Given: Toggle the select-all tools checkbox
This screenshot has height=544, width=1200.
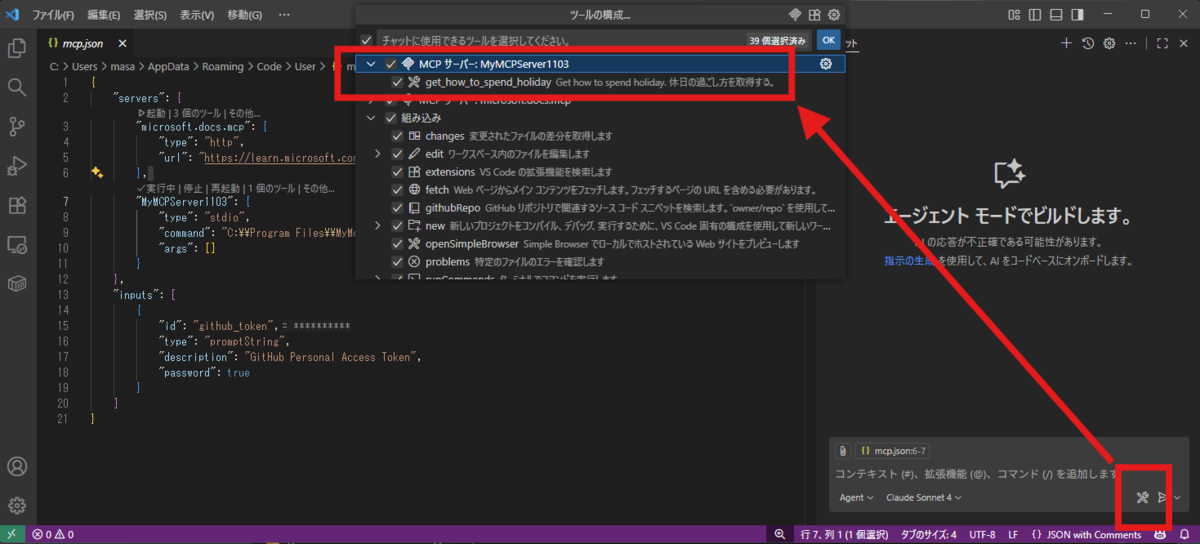Looking at the screenshot, I should pyautogui.click(x=366, y=40).
